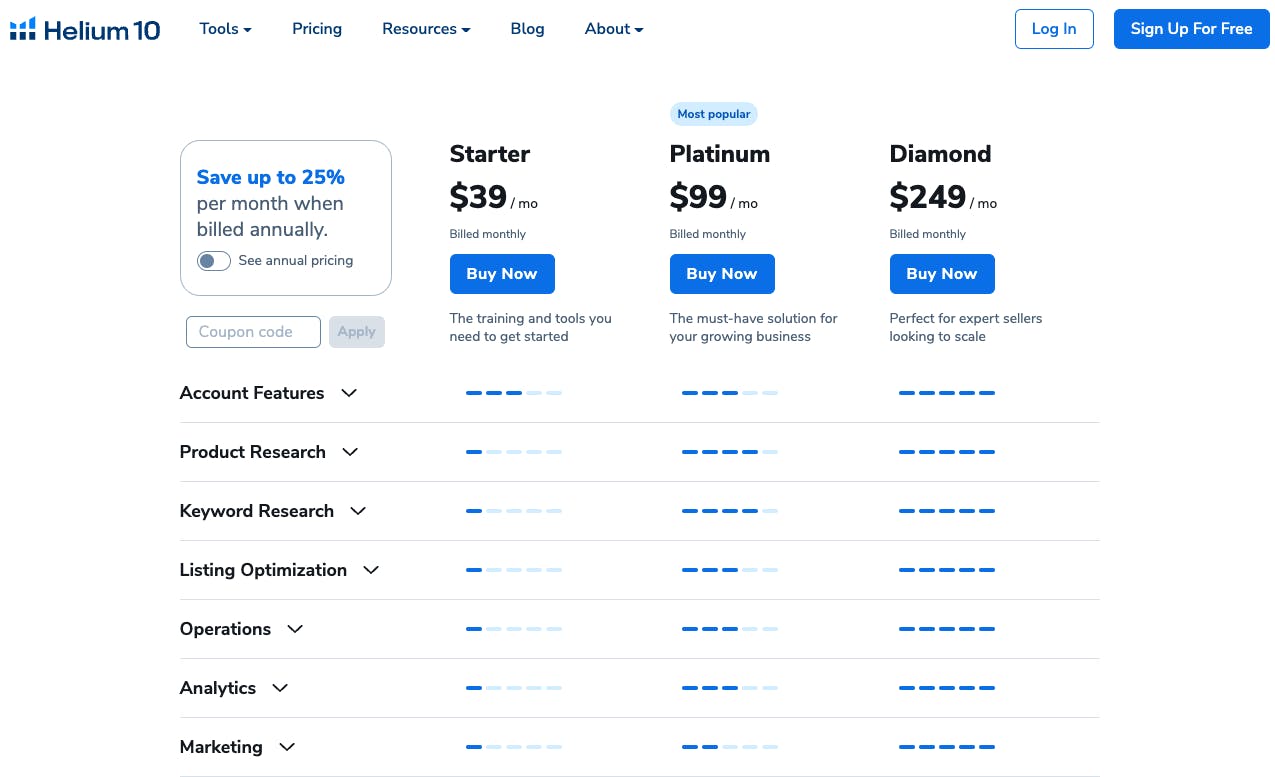
Task: Go to the Pricing page
Action: coord(317,29)
